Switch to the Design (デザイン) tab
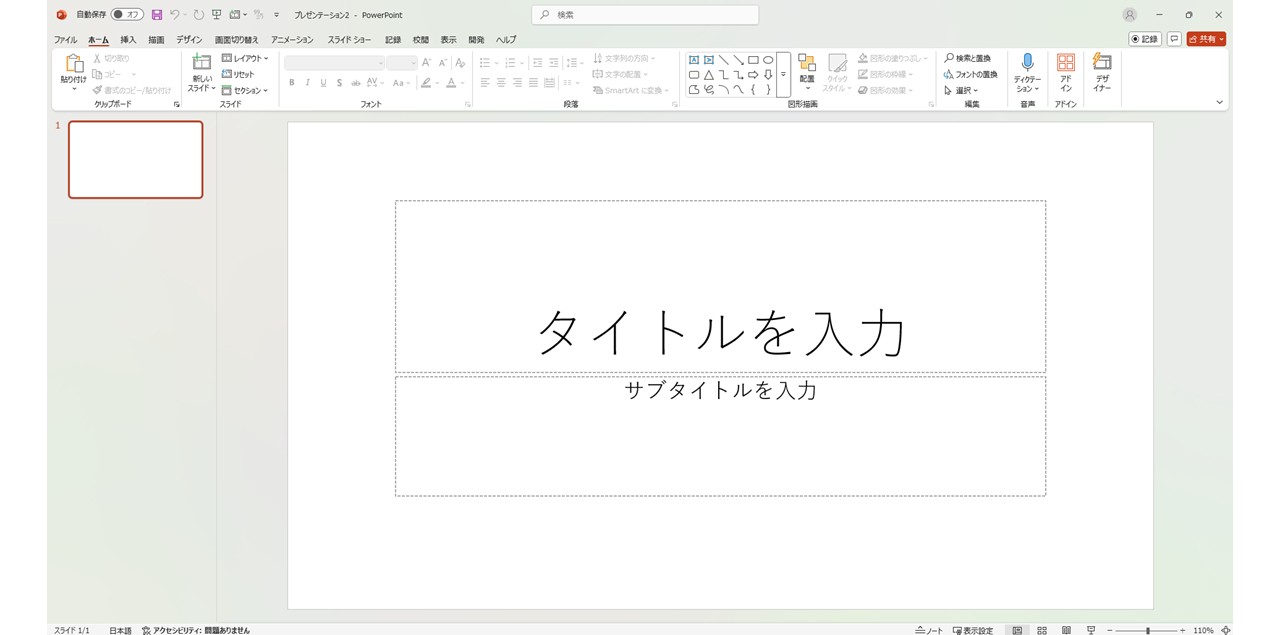The height and width of the screenshot is (635, 1280). (x=189, y=40)
